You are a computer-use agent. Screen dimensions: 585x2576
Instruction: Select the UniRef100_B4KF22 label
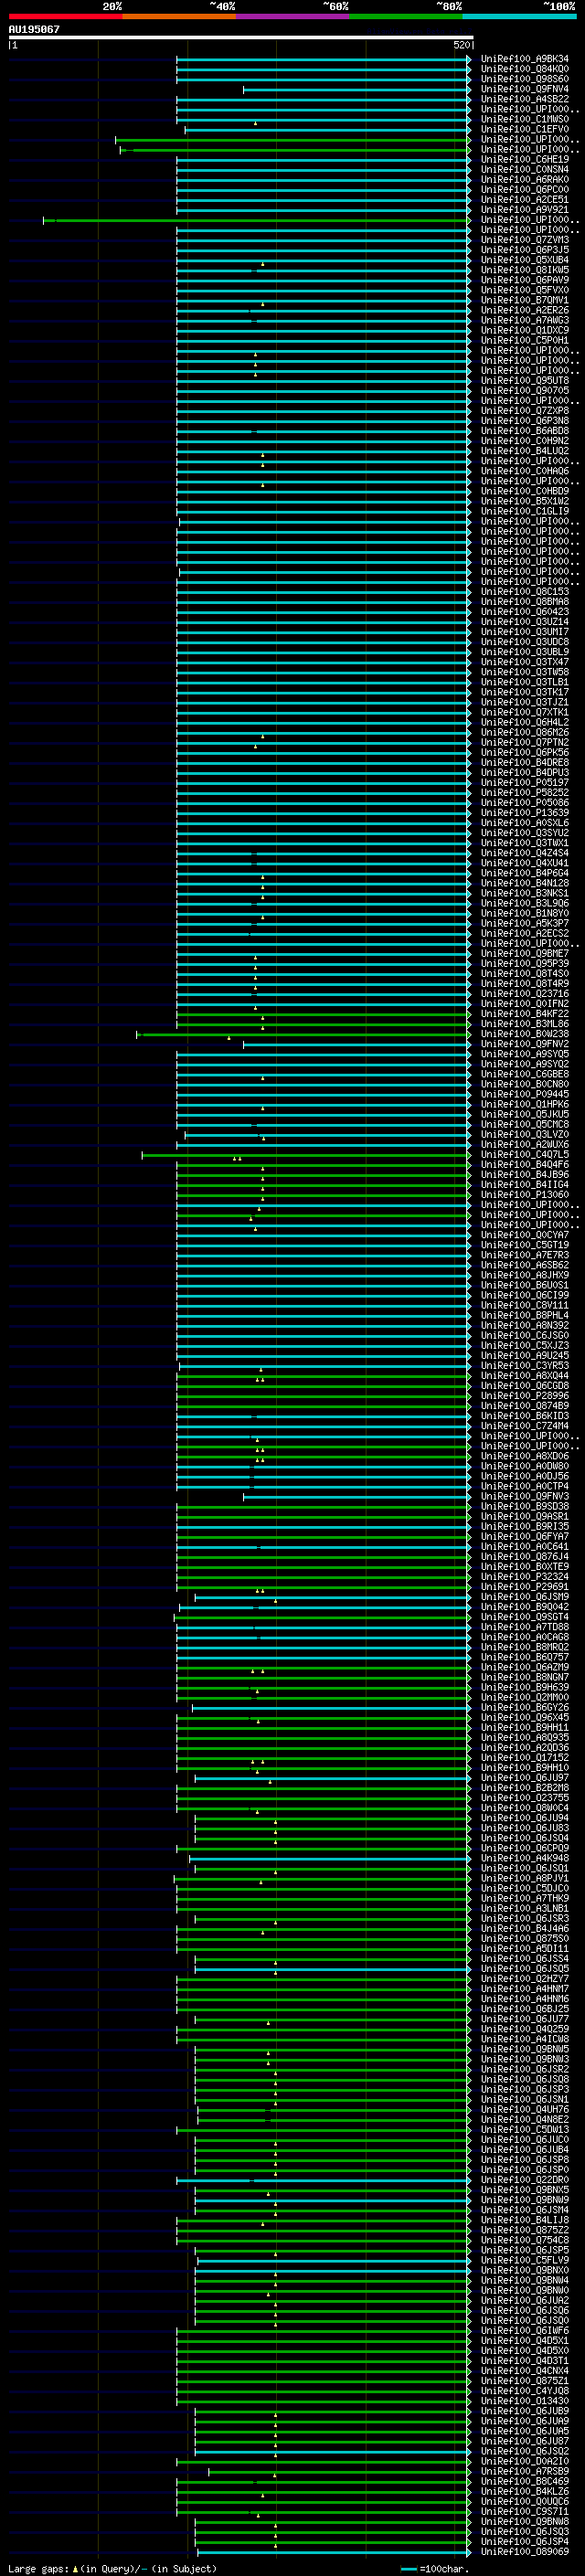(x=525, y=1014)
